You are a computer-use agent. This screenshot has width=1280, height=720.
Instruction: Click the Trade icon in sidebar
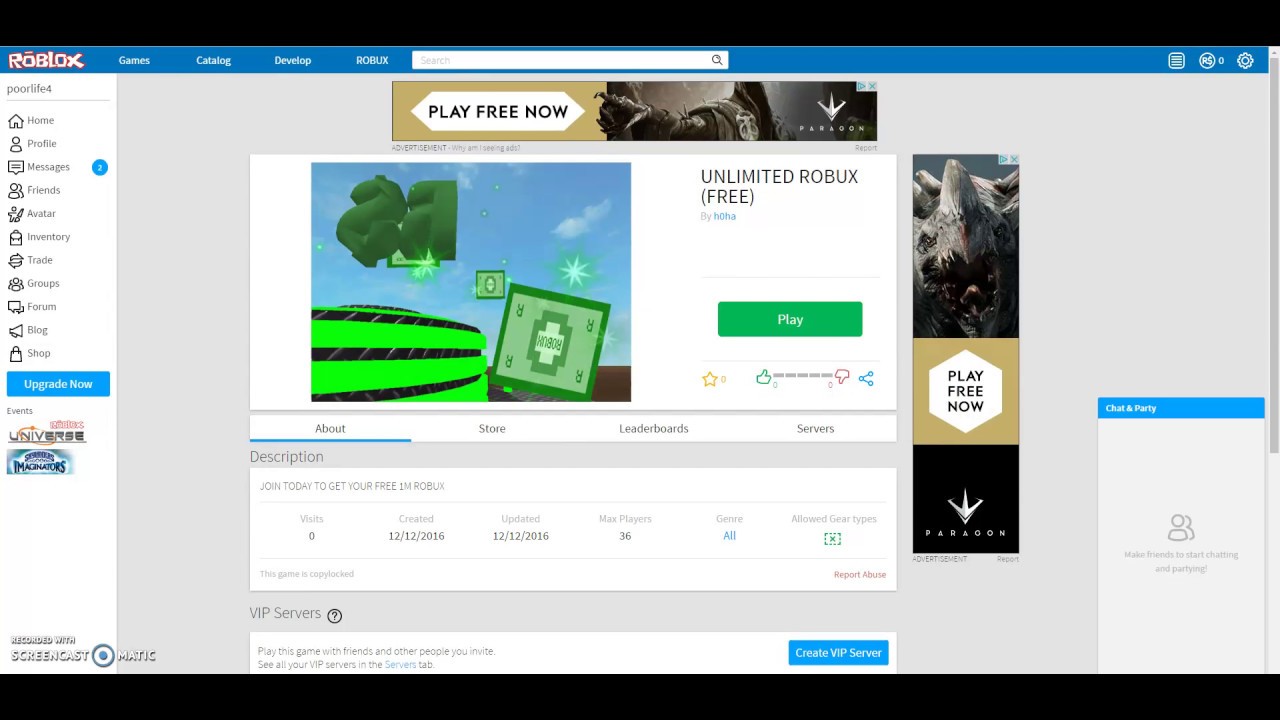(16, 260)
